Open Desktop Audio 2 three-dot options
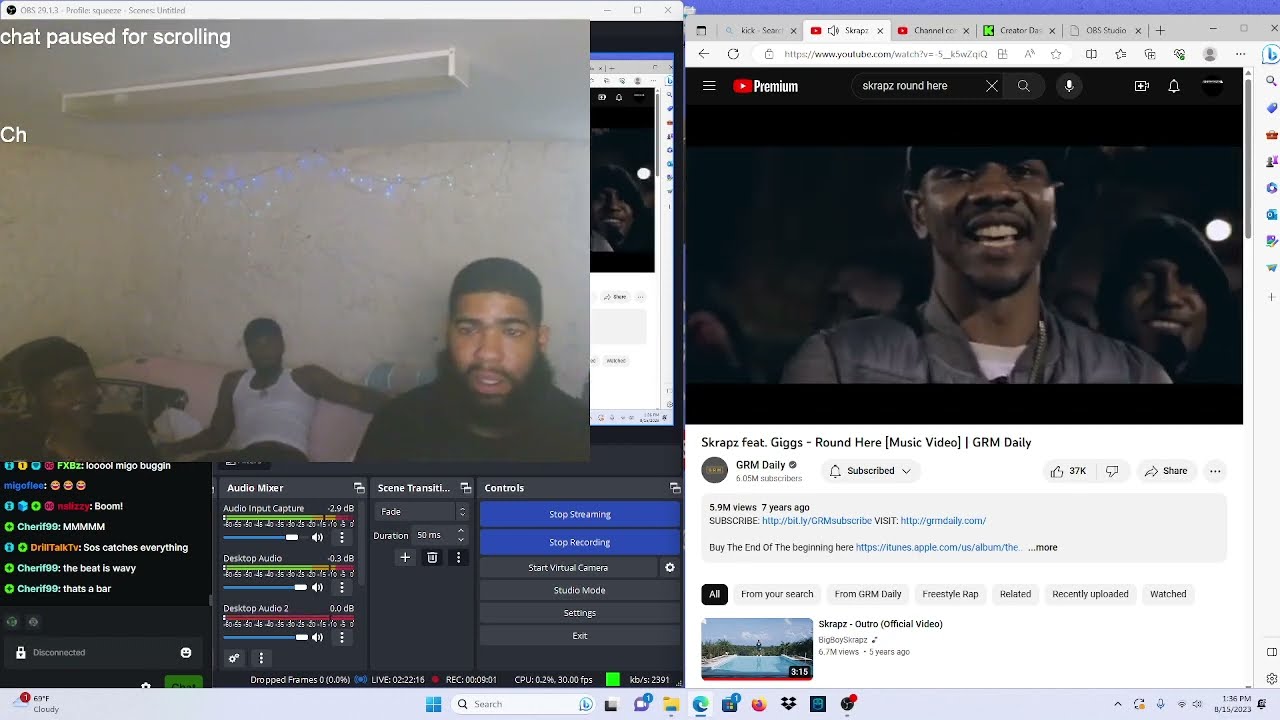 [342, 637]
